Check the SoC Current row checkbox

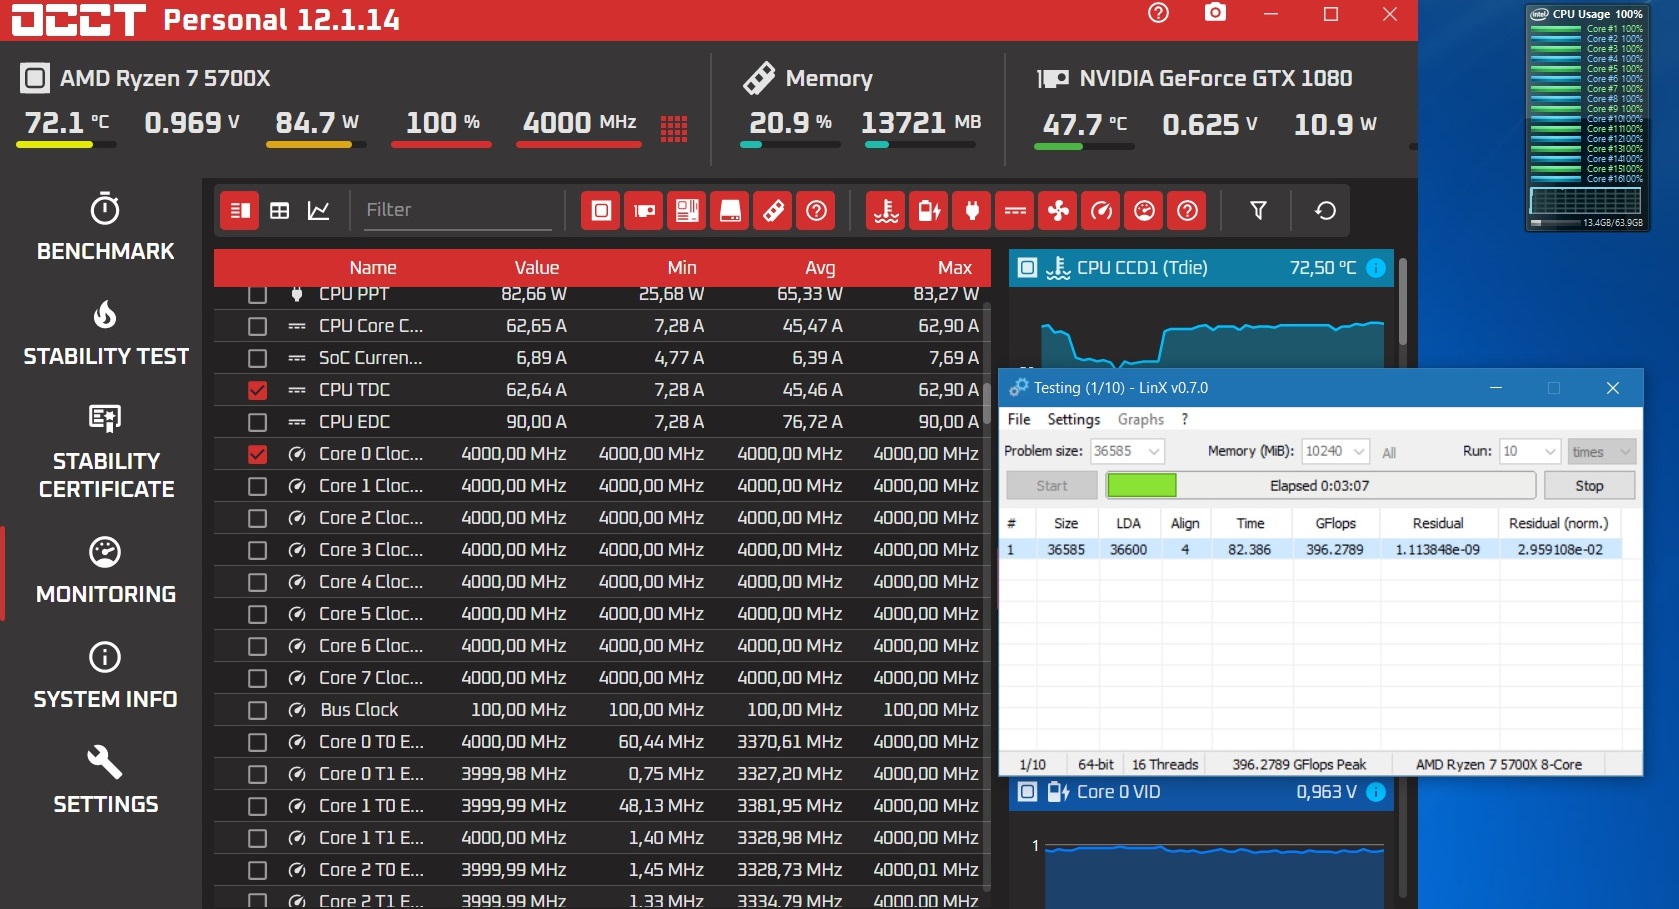[257, 358]
